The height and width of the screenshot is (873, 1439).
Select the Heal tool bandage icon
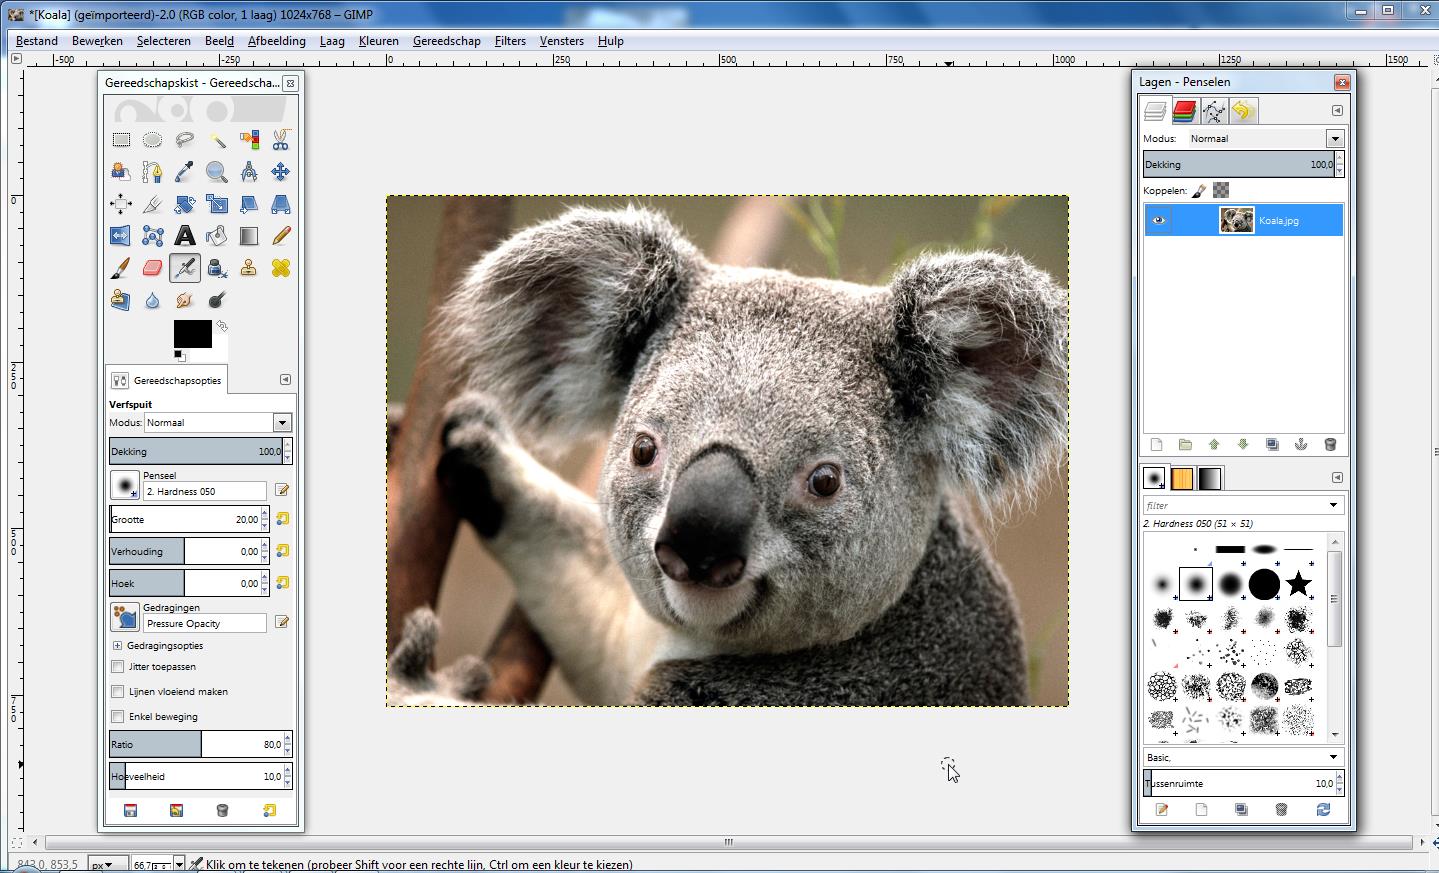(281, 268)
